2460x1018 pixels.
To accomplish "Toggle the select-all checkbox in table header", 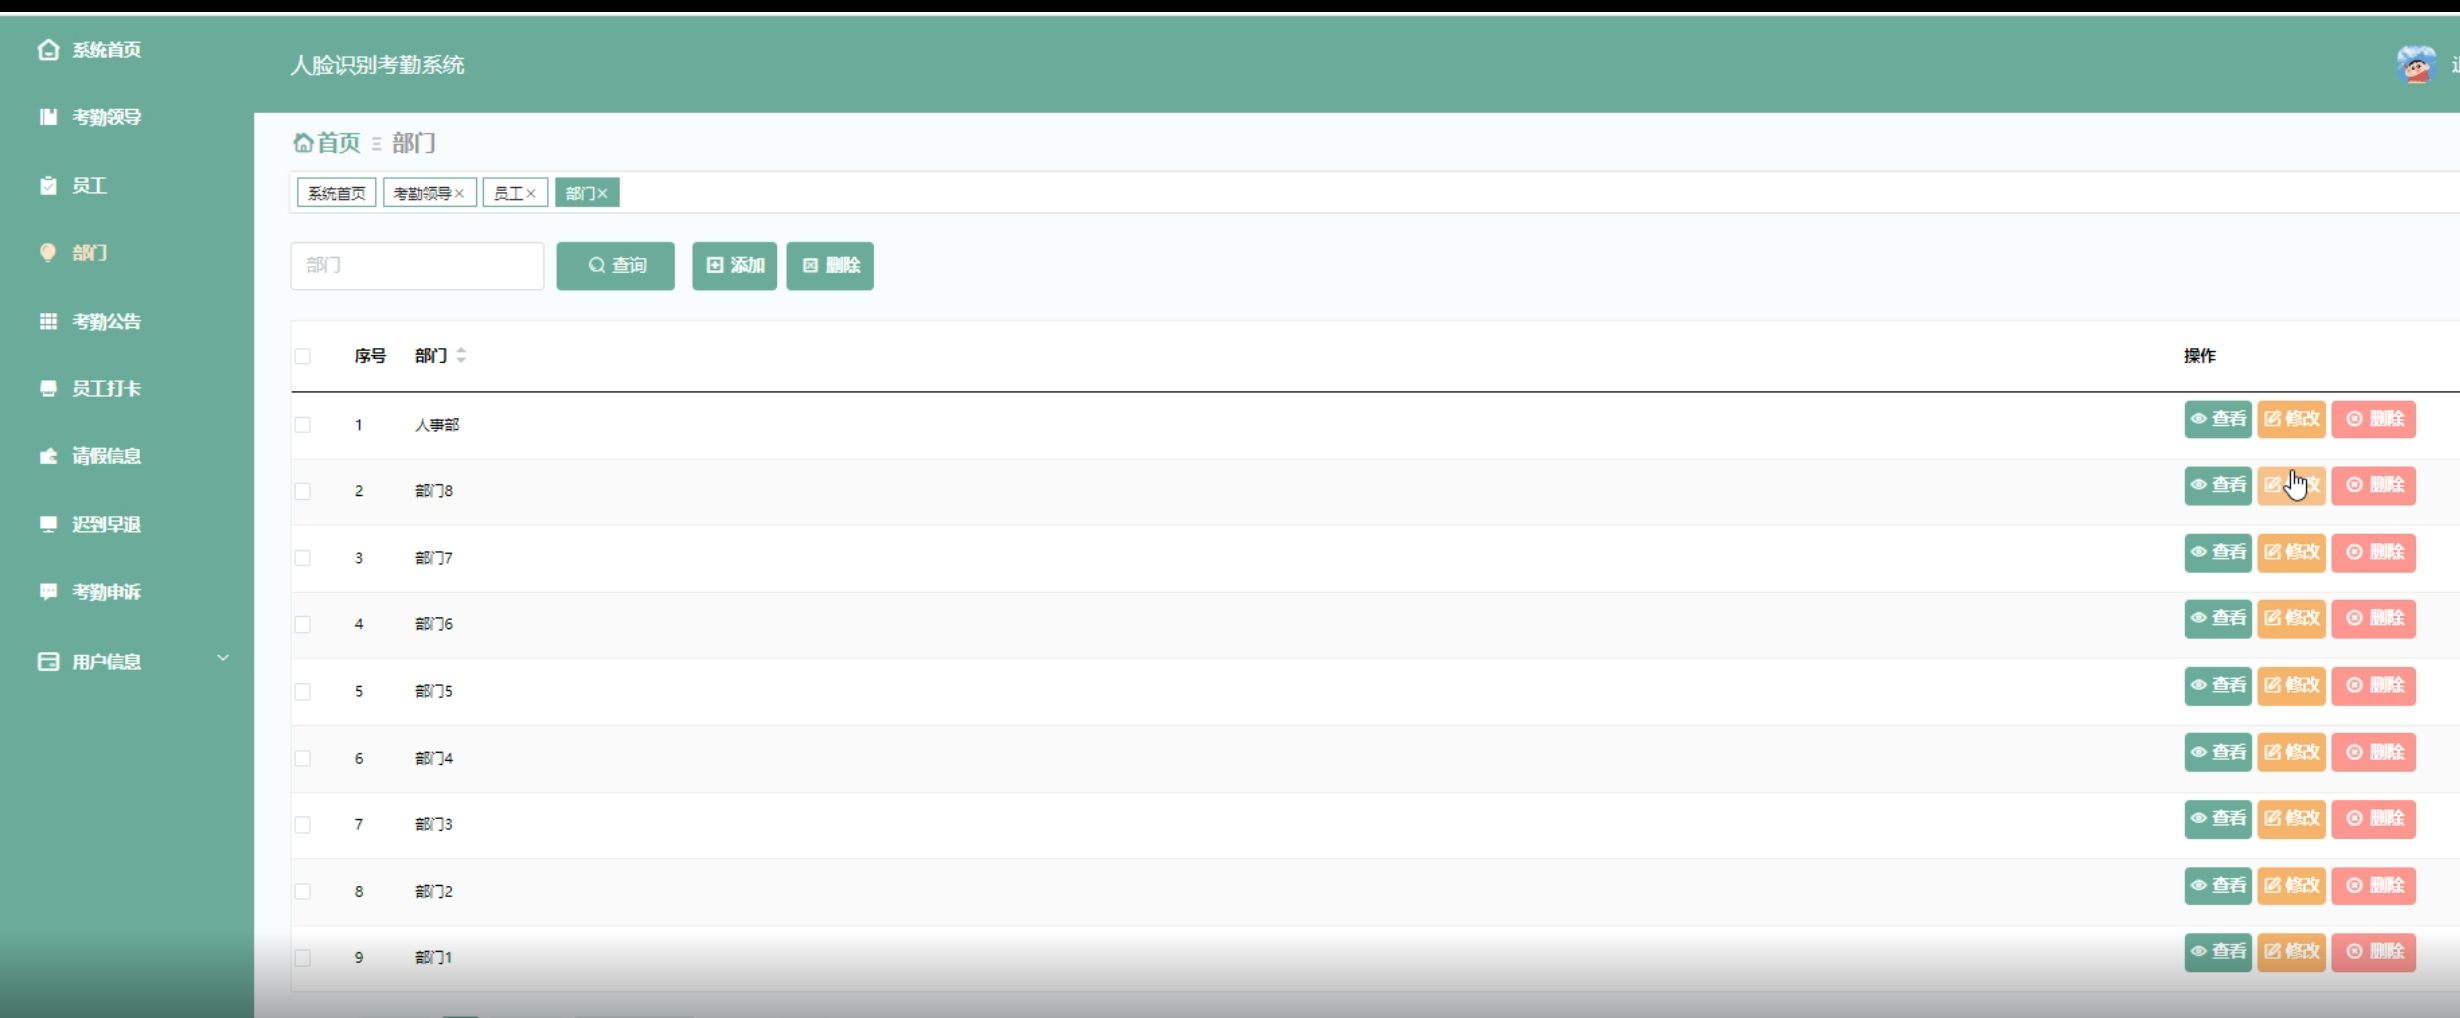I will (x=303, y=356).
